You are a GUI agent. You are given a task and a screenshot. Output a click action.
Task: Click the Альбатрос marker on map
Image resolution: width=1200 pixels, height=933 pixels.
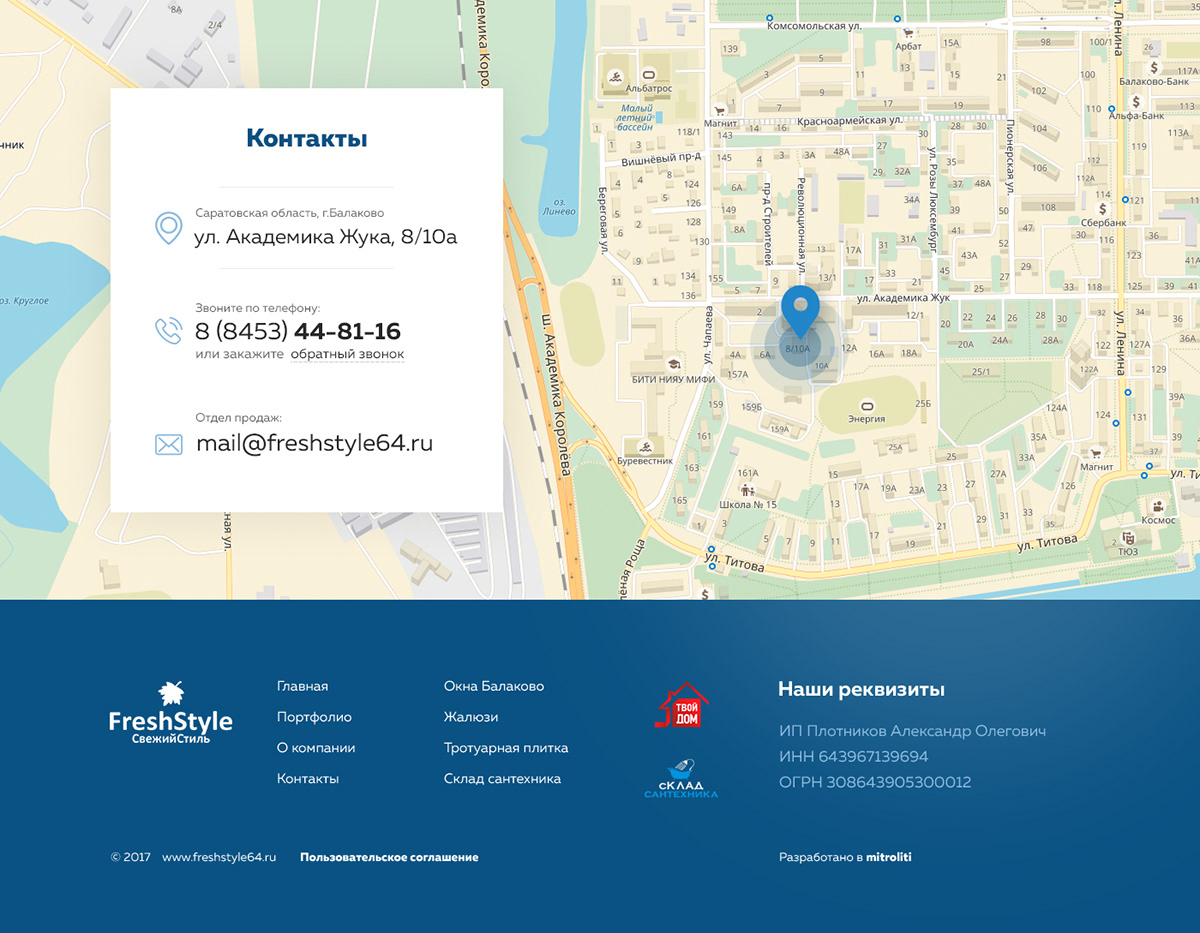click(648, 75)
